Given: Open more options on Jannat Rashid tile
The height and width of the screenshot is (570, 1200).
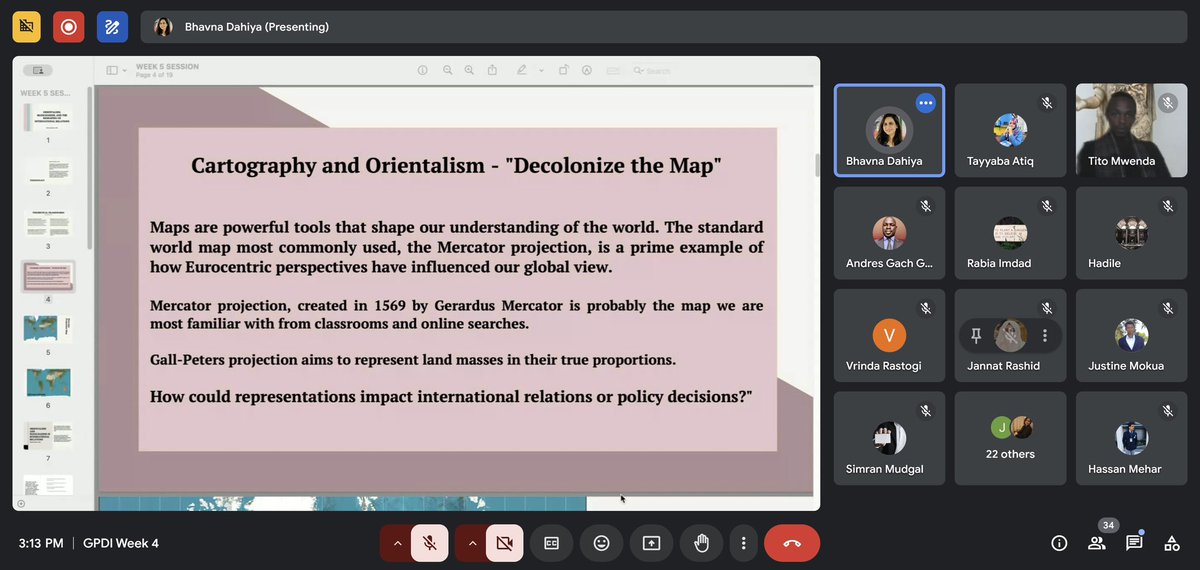Looking at the screenshot, I should [1045, 335].
